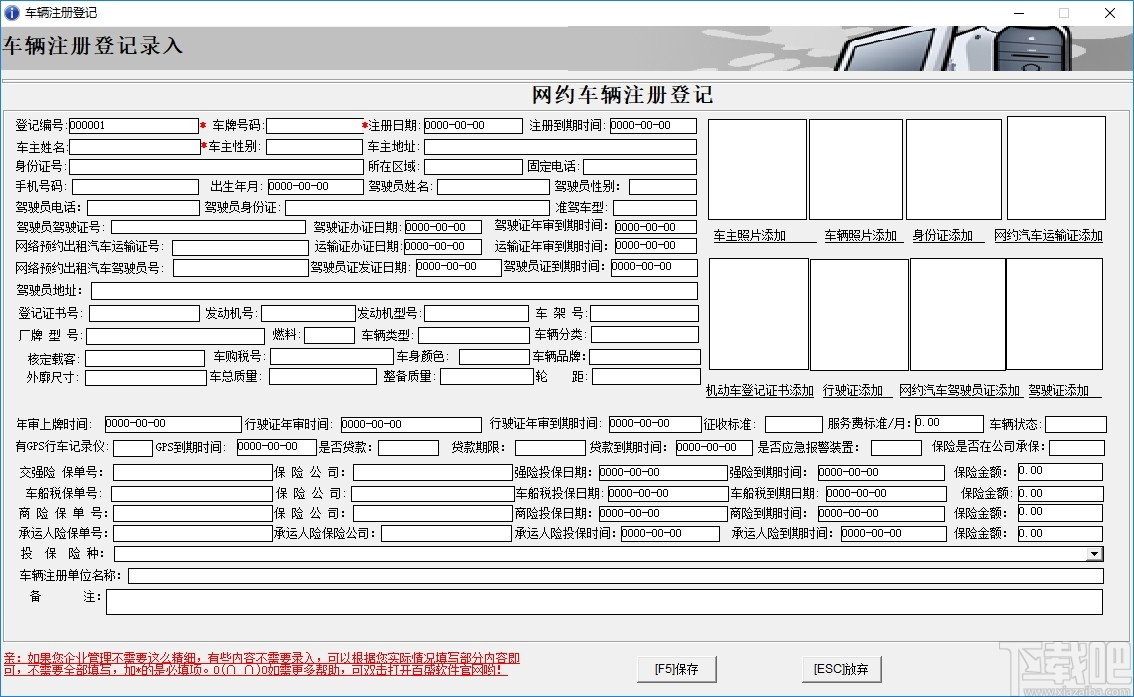
Task: Click the 车主照片 photo box
Action: point(757,169)
